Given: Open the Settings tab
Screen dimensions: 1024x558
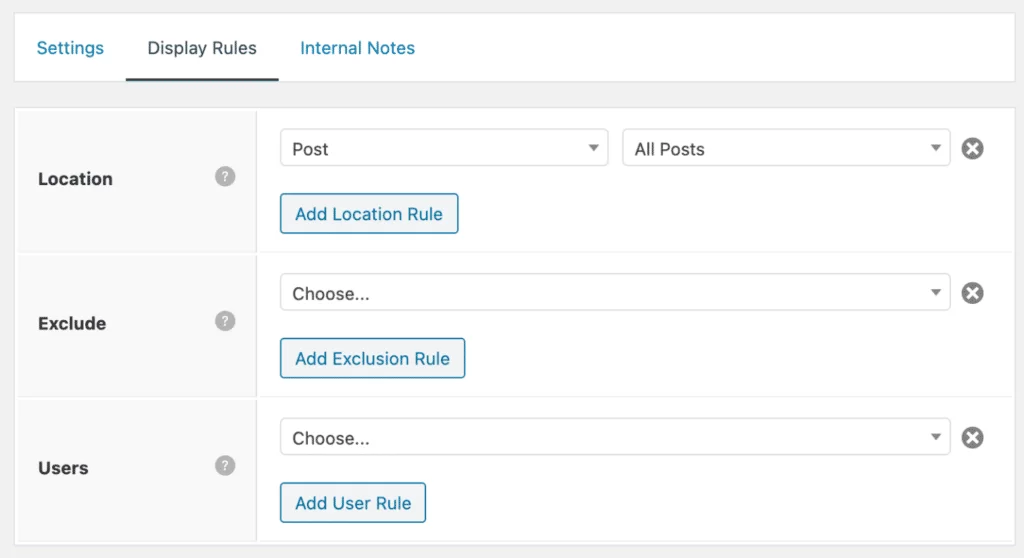Looking at the screenshot, I should pyautogui.click(x=70, y=48).
